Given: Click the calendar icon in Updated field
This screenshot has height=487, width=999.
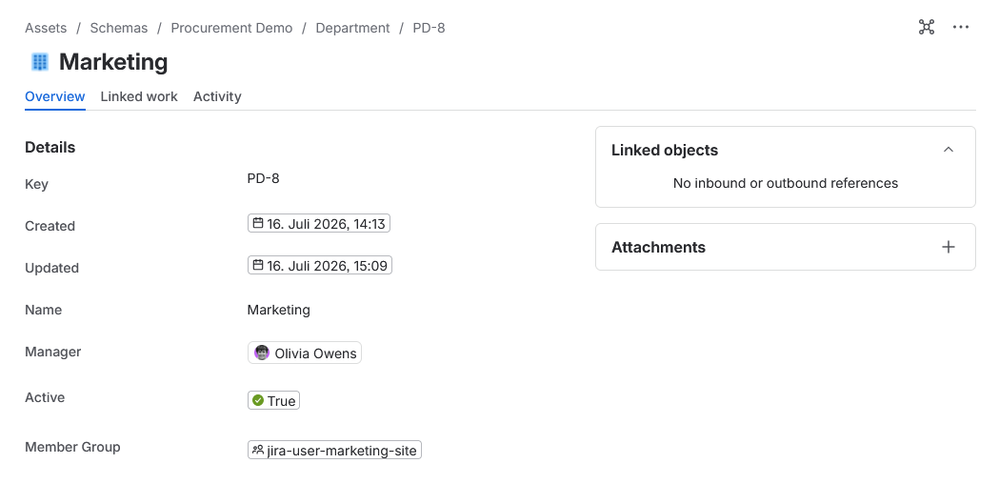Looking at the screenshot, I should point(258,265).
